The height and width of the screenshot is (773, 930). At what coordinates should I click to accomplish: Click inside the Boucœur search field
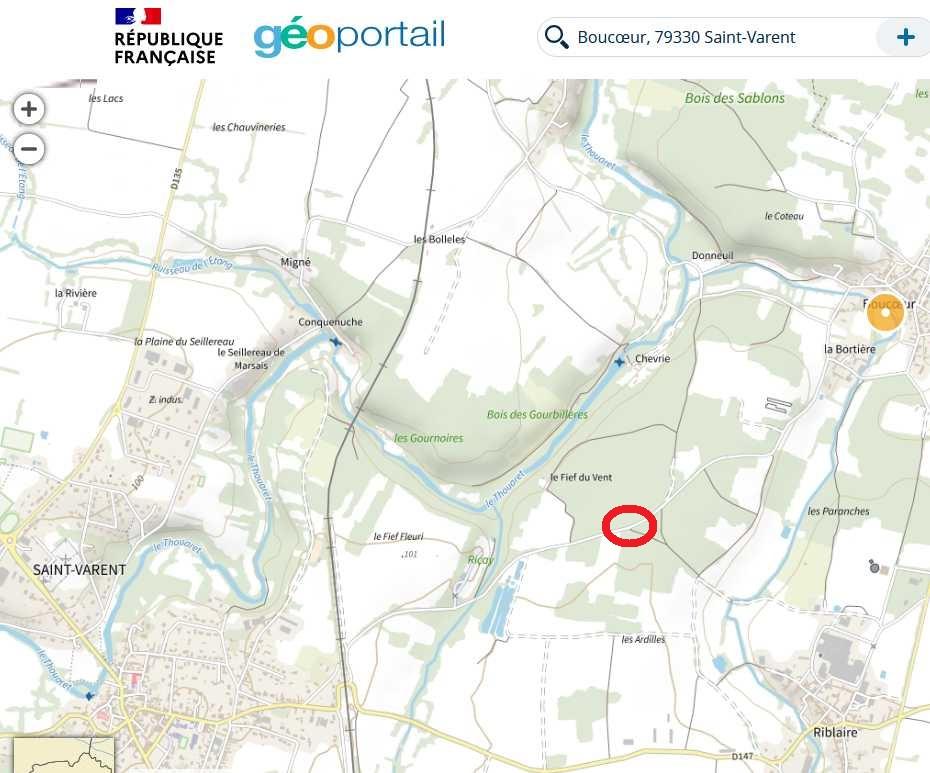tap(724, 37)
